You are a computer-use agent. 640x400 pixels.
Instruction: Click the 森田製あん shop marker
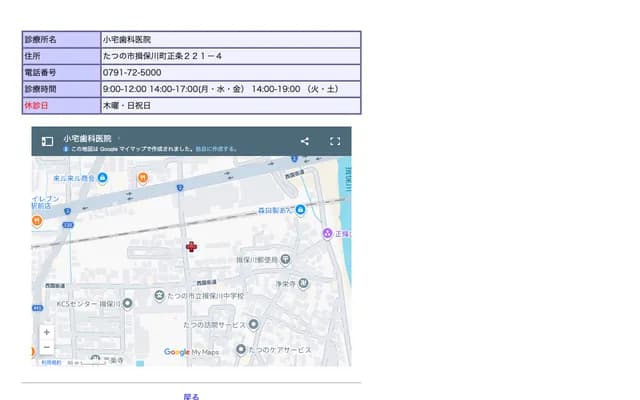click(300, 210)
